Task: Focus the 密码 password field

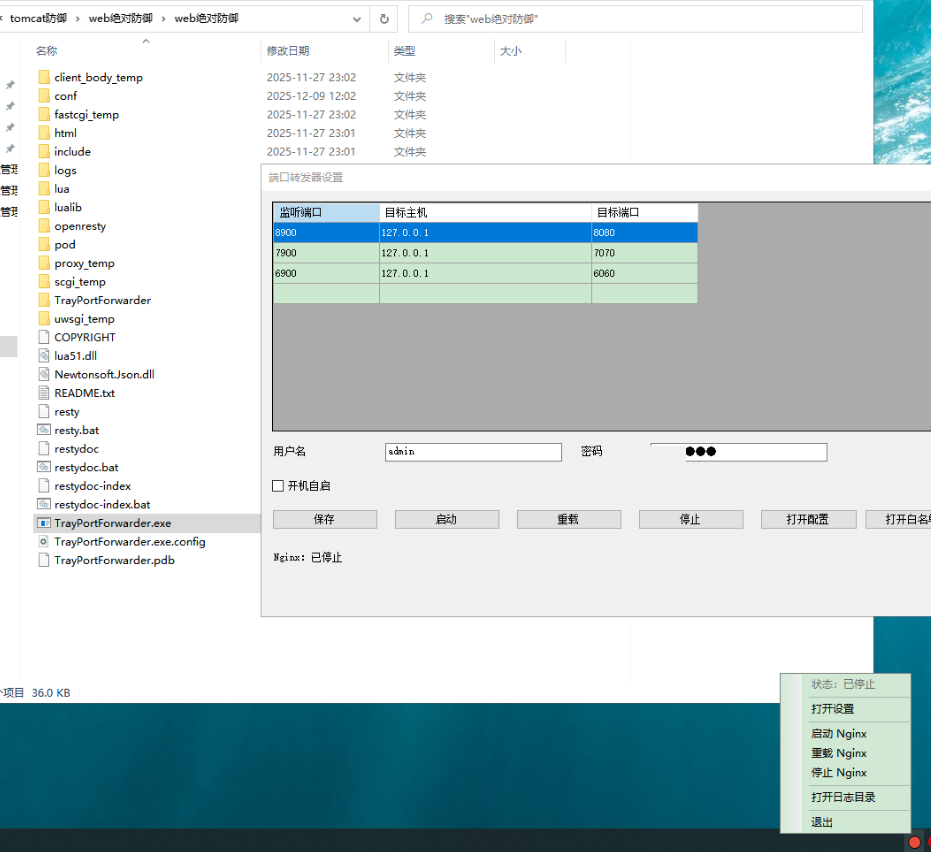Action: [x=738, y=452]
